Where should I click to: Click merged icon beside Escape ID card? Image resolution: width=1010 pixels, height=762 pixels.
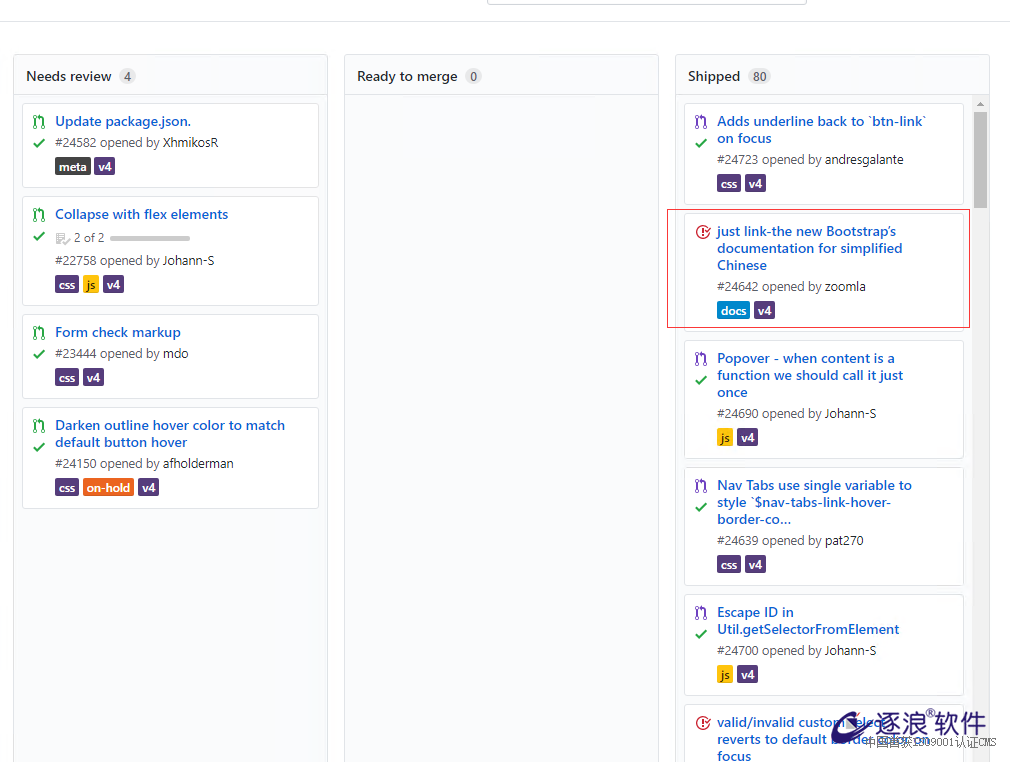(x=701, y=613)
